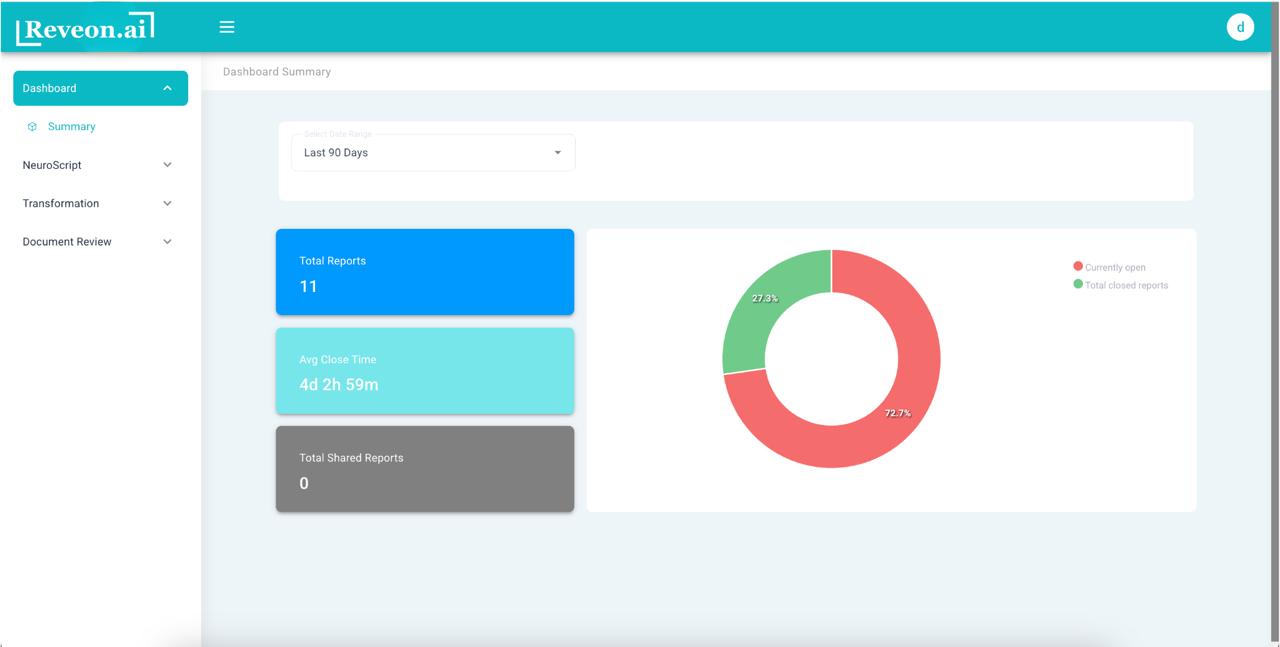Image resolution: width=1280 pixels, height=647 pixels.
Task: Click the date range dropdown arrow
Action: (x=557, y=153)
